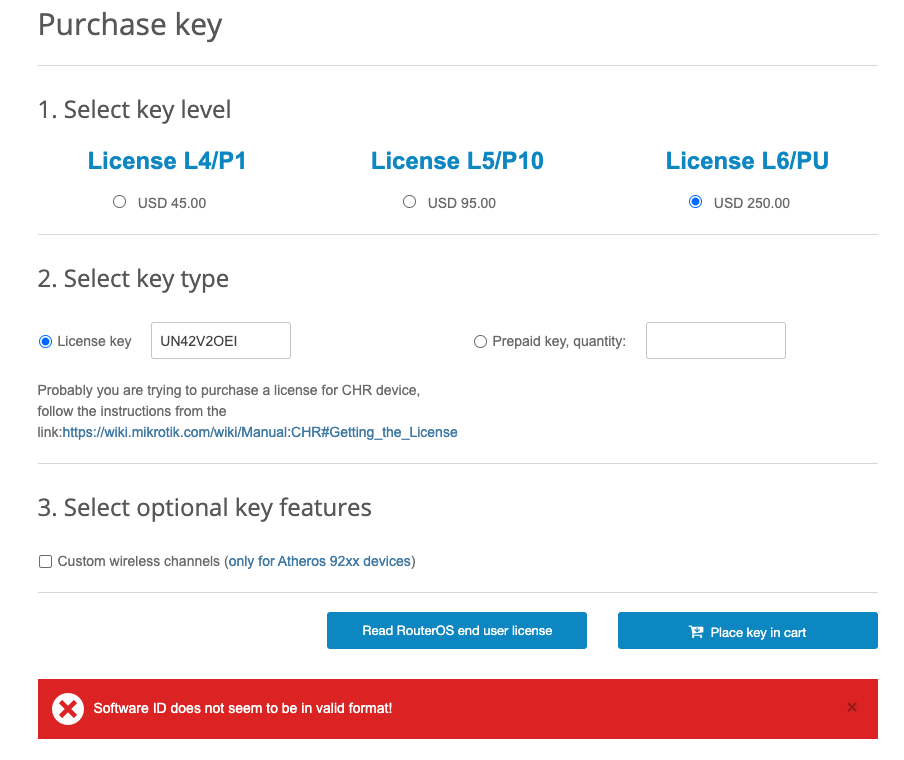Screen dimensions: 904x760
Task: Click Read RouterOS end user license button
Action: pyautogui.click(x=457, y=631)
